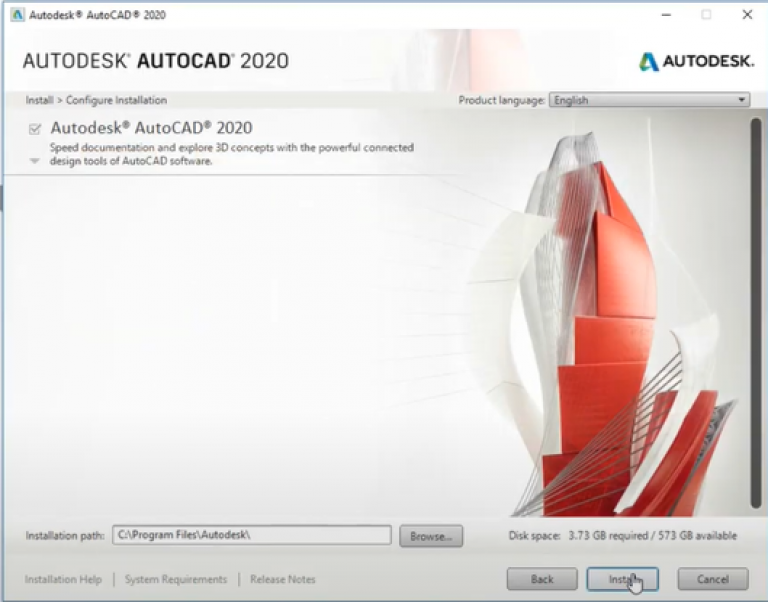
Task: Expand the AutoCAD 2020 configuration arrow
Action: (x=34, y=161)
